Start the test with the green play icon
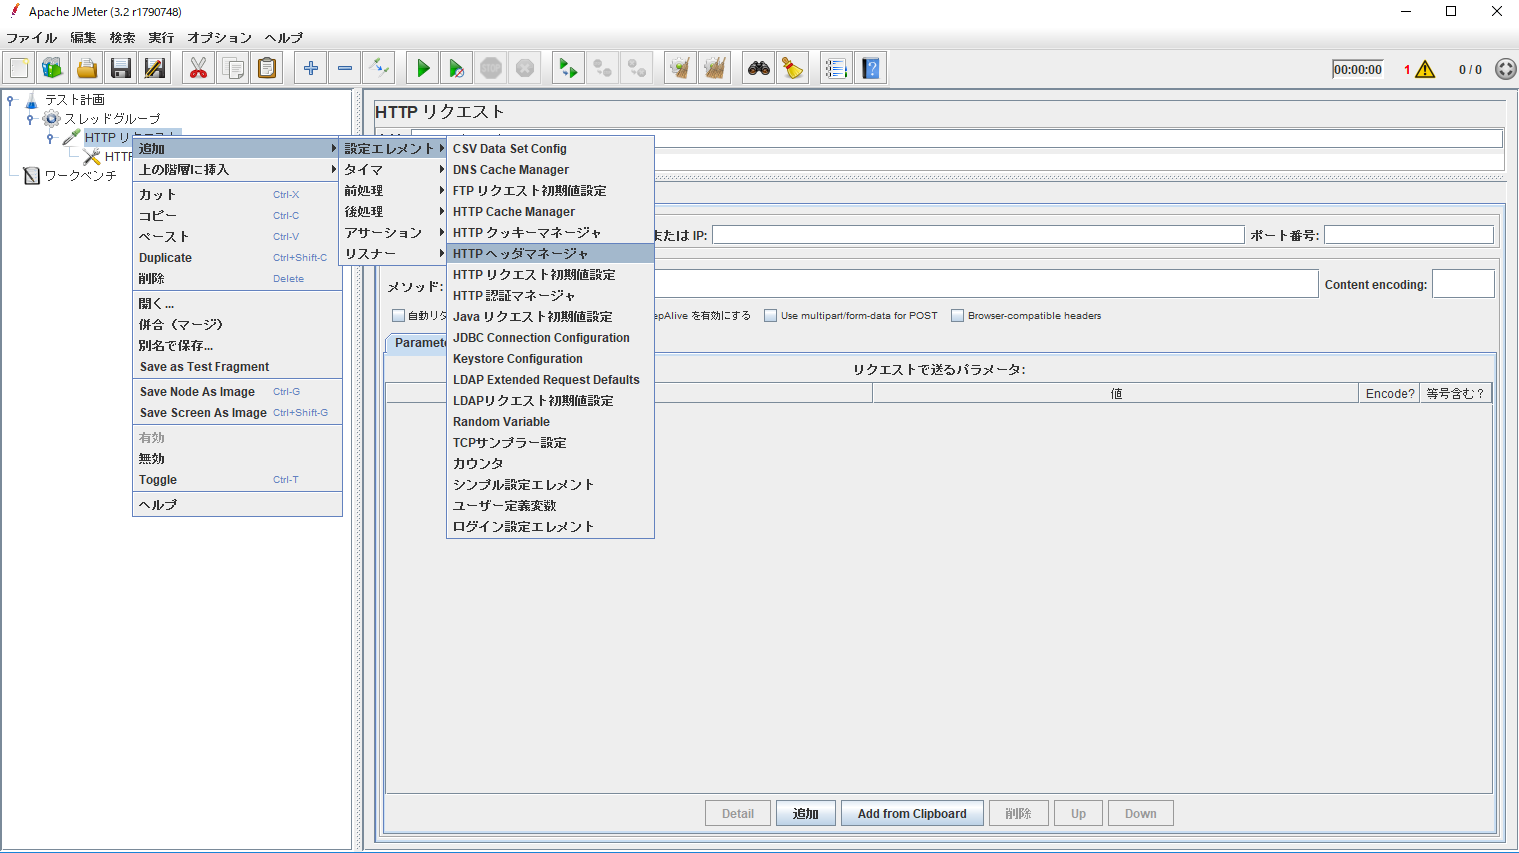Viewport: 1519px width, 853px height. point(421,67)
